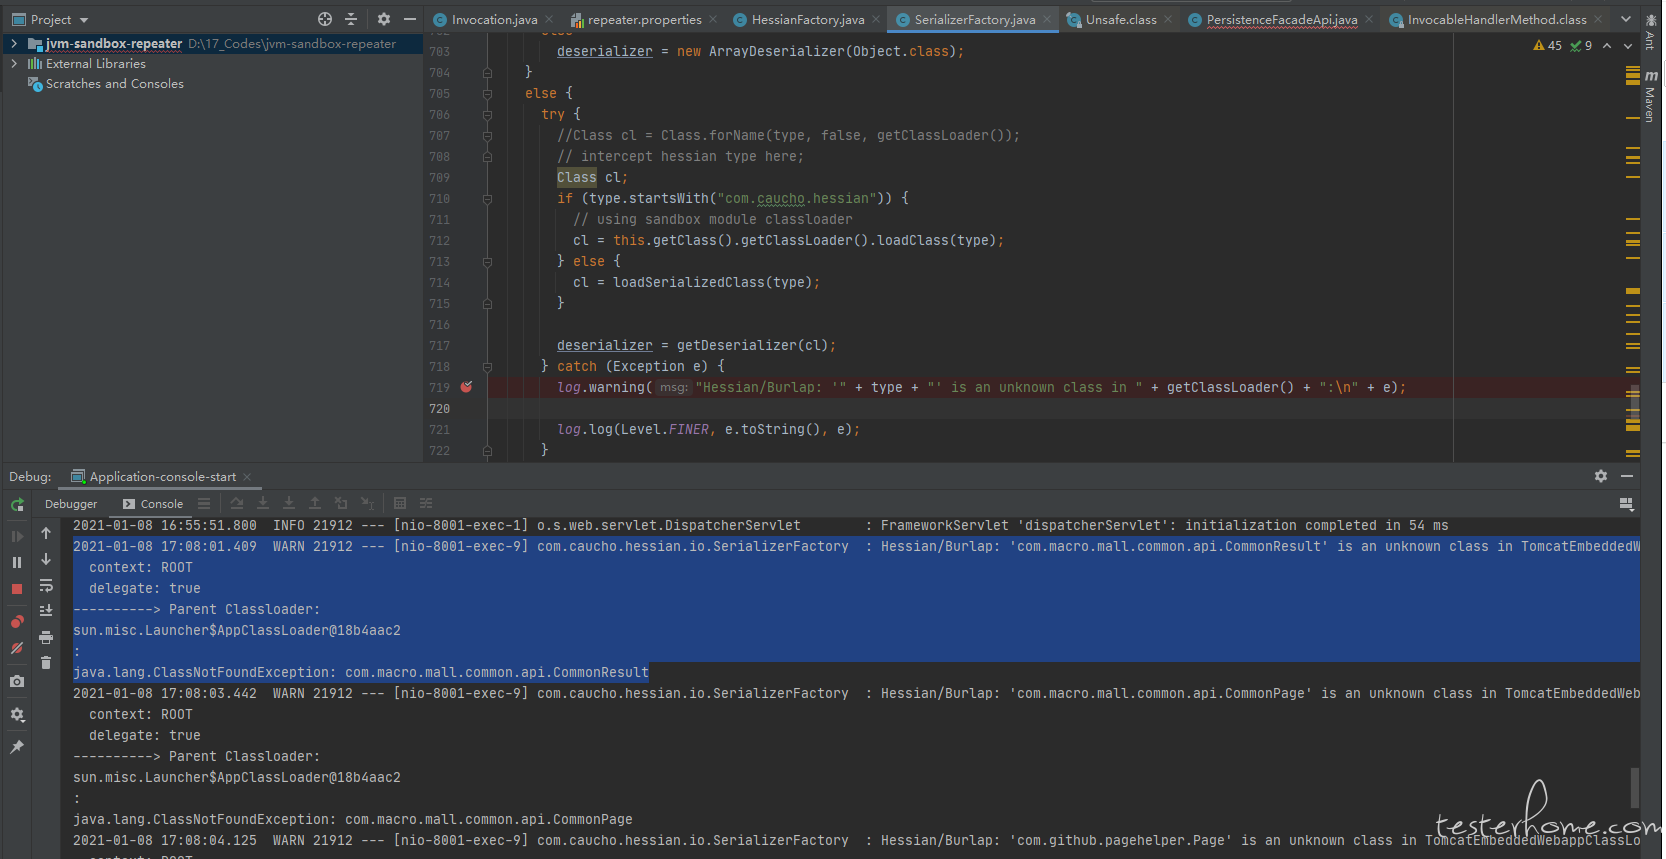
Task: Move console down one stack frame arrow
Action: pos(46,559)
